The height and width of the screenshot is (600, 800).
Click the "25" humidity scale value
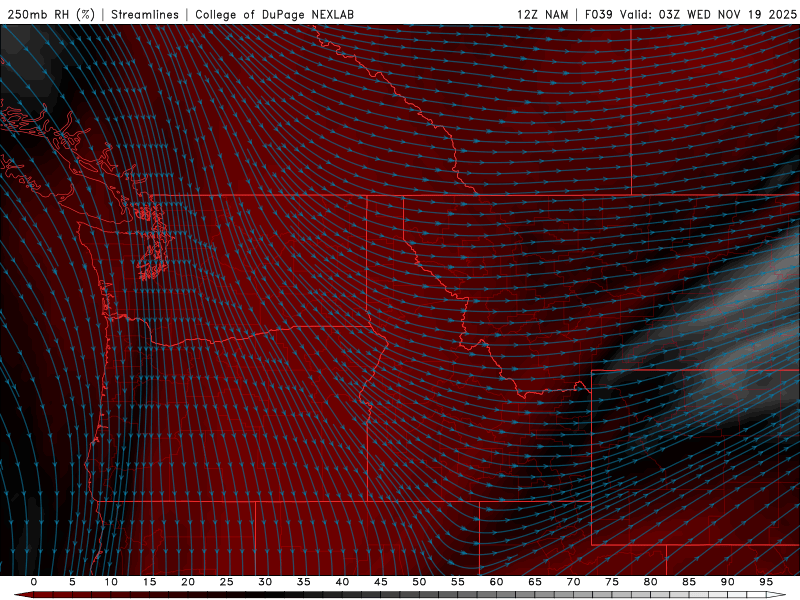coord(227,582)
